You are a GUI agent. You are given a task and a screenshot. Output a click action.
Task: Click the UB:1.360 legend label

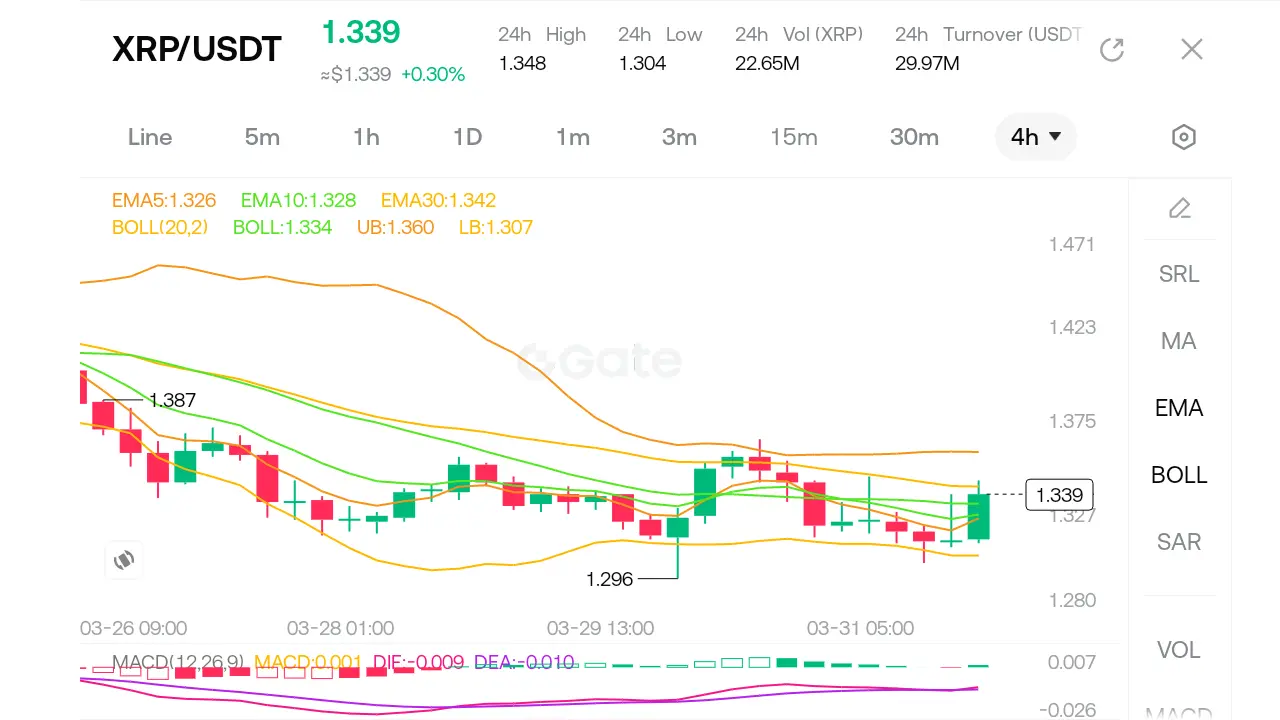pos(395,227)
